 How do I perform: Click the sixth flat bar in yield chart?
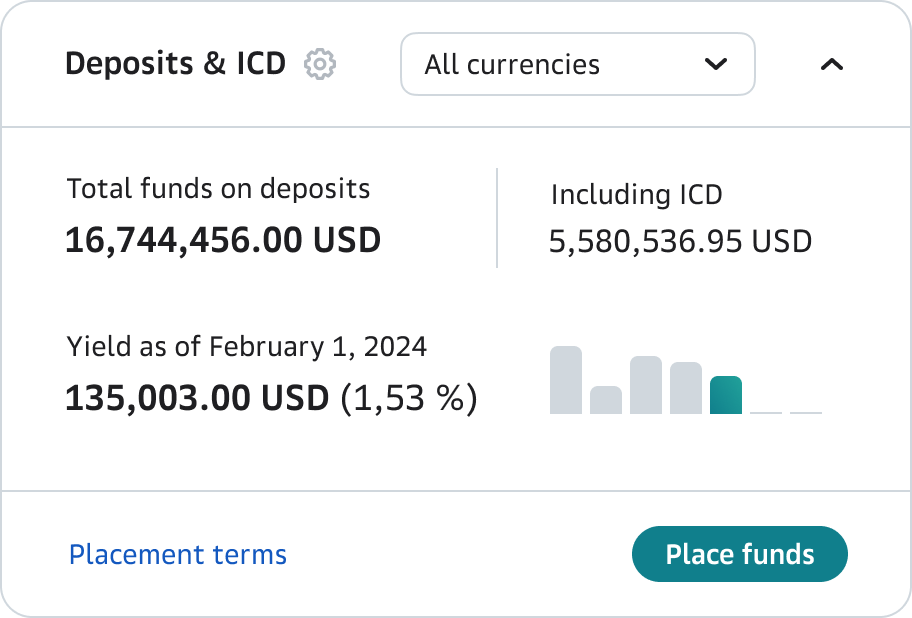pos(766,411)
